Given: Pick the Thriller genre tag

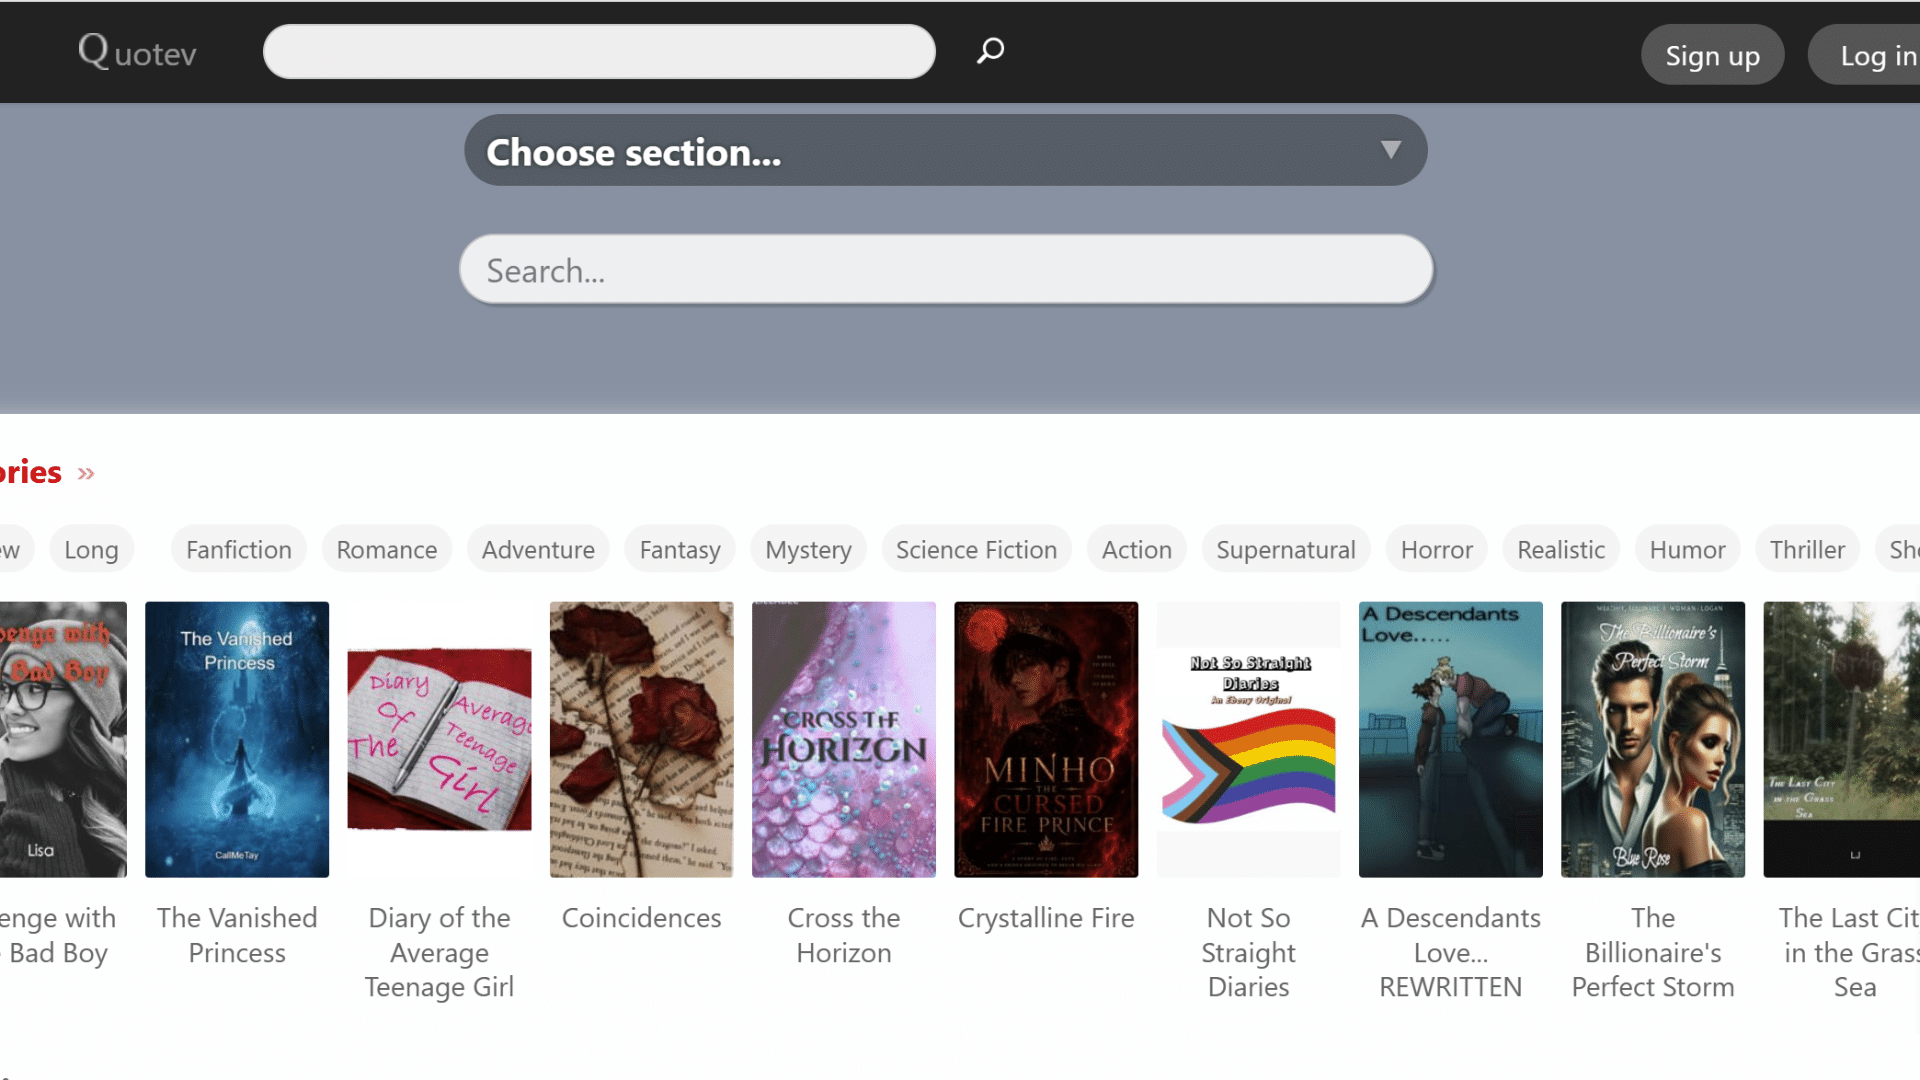Looking at the screenshot, I should pos(1807,549).
